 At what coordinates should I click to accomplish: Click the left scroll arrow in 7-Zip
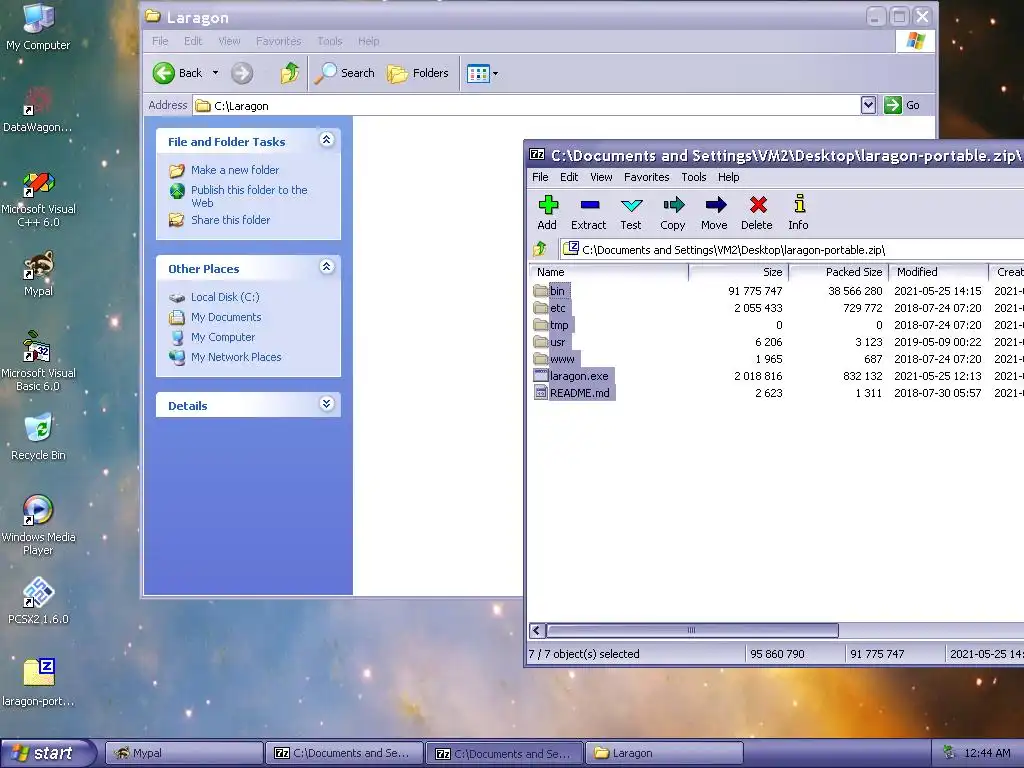point(537,630)
